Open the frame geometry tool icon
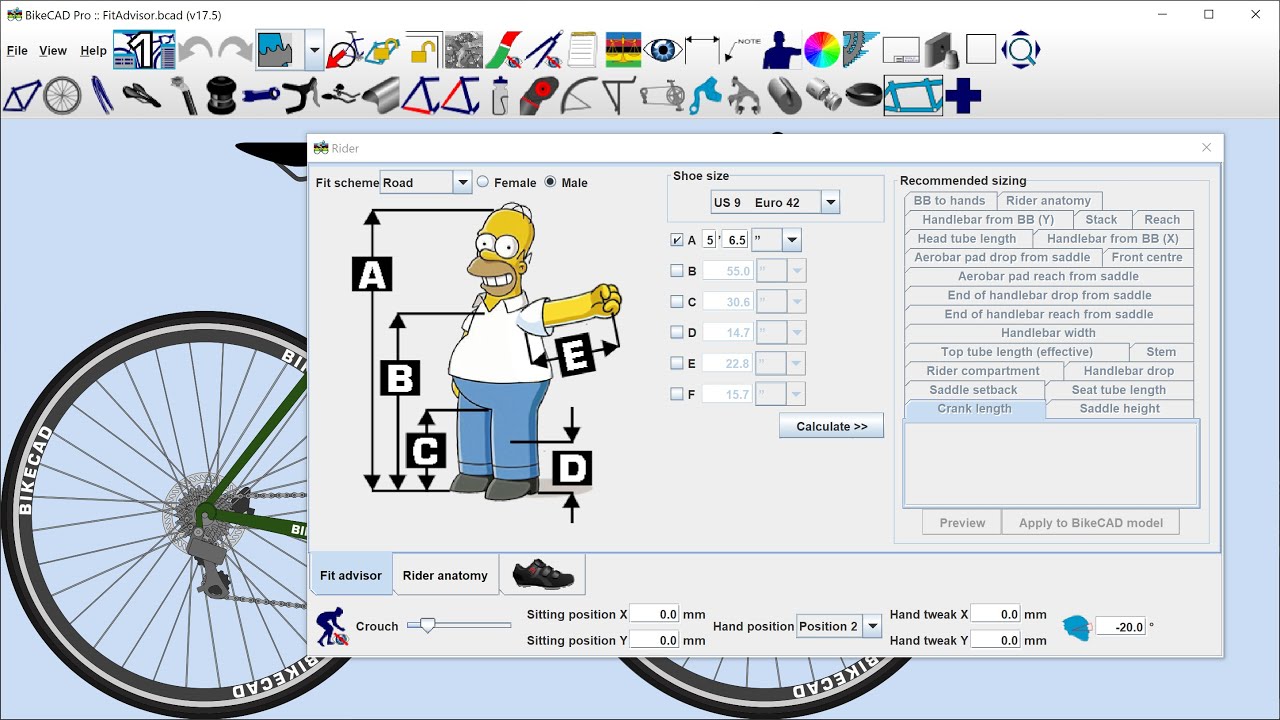This screenshot has width=1280, height=720. [22, 96]
